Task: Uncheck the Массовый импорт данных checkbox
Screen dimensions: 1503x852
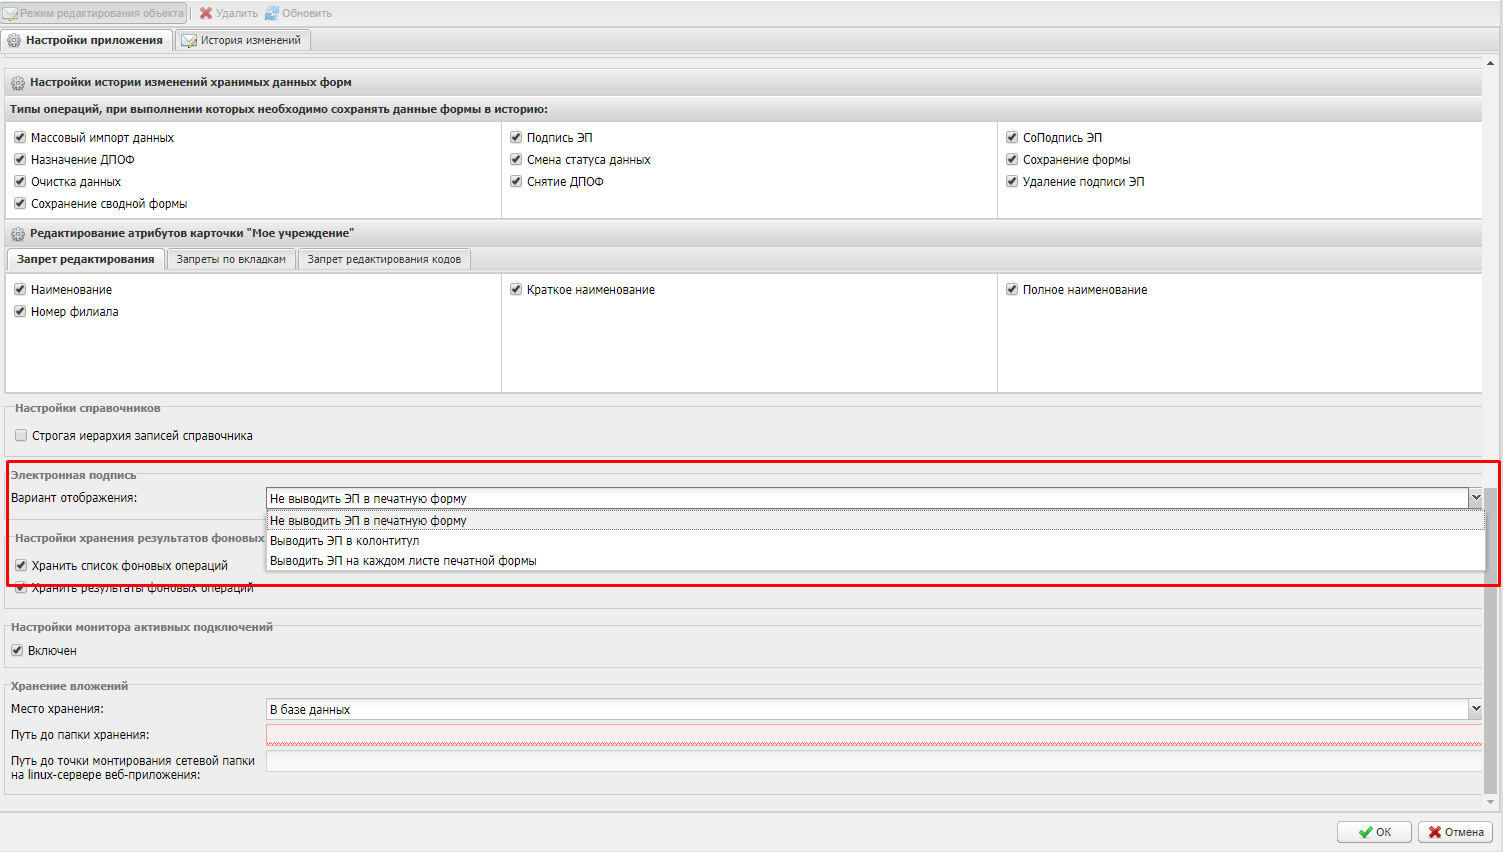Action: click(x=20, y=138)
